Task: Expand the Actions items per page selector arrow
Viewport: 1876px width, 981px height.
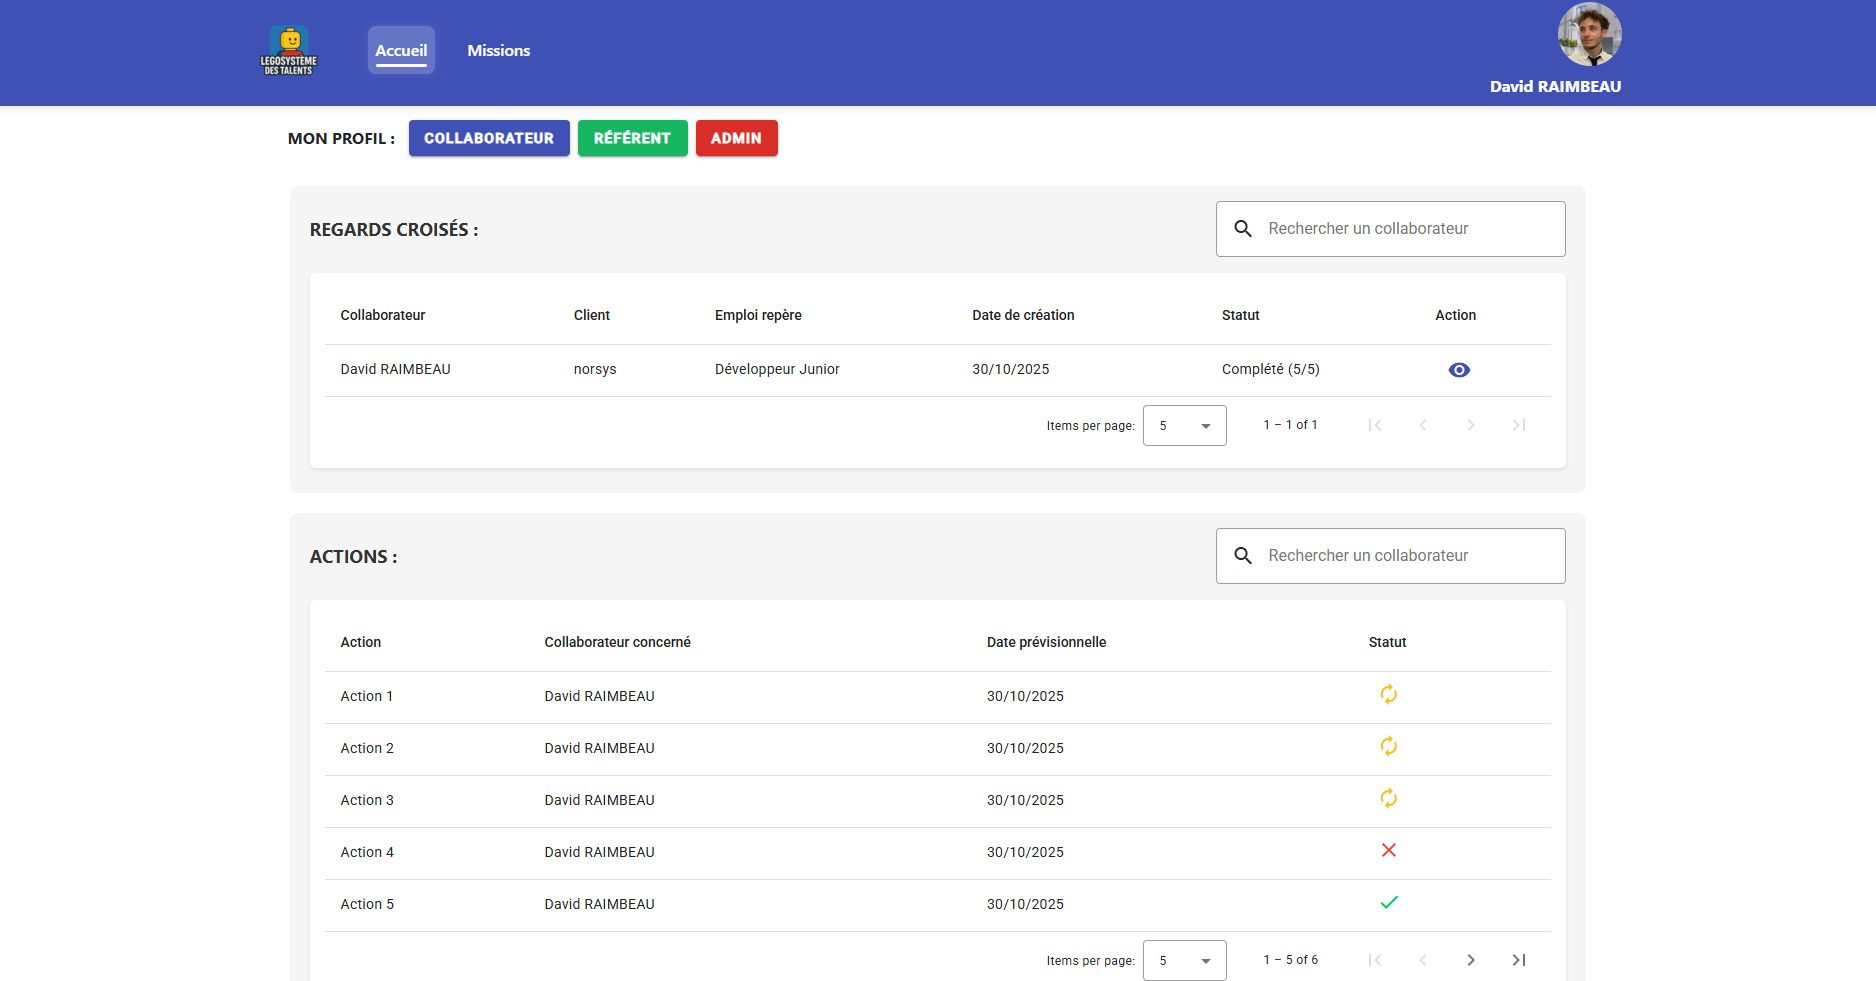Action: point(1204,960)
